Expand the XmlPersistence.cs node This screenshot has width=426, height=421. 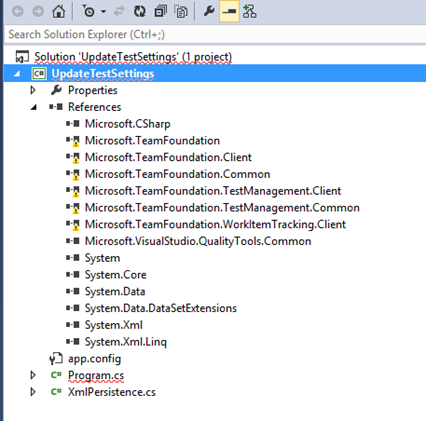point(33,392)
